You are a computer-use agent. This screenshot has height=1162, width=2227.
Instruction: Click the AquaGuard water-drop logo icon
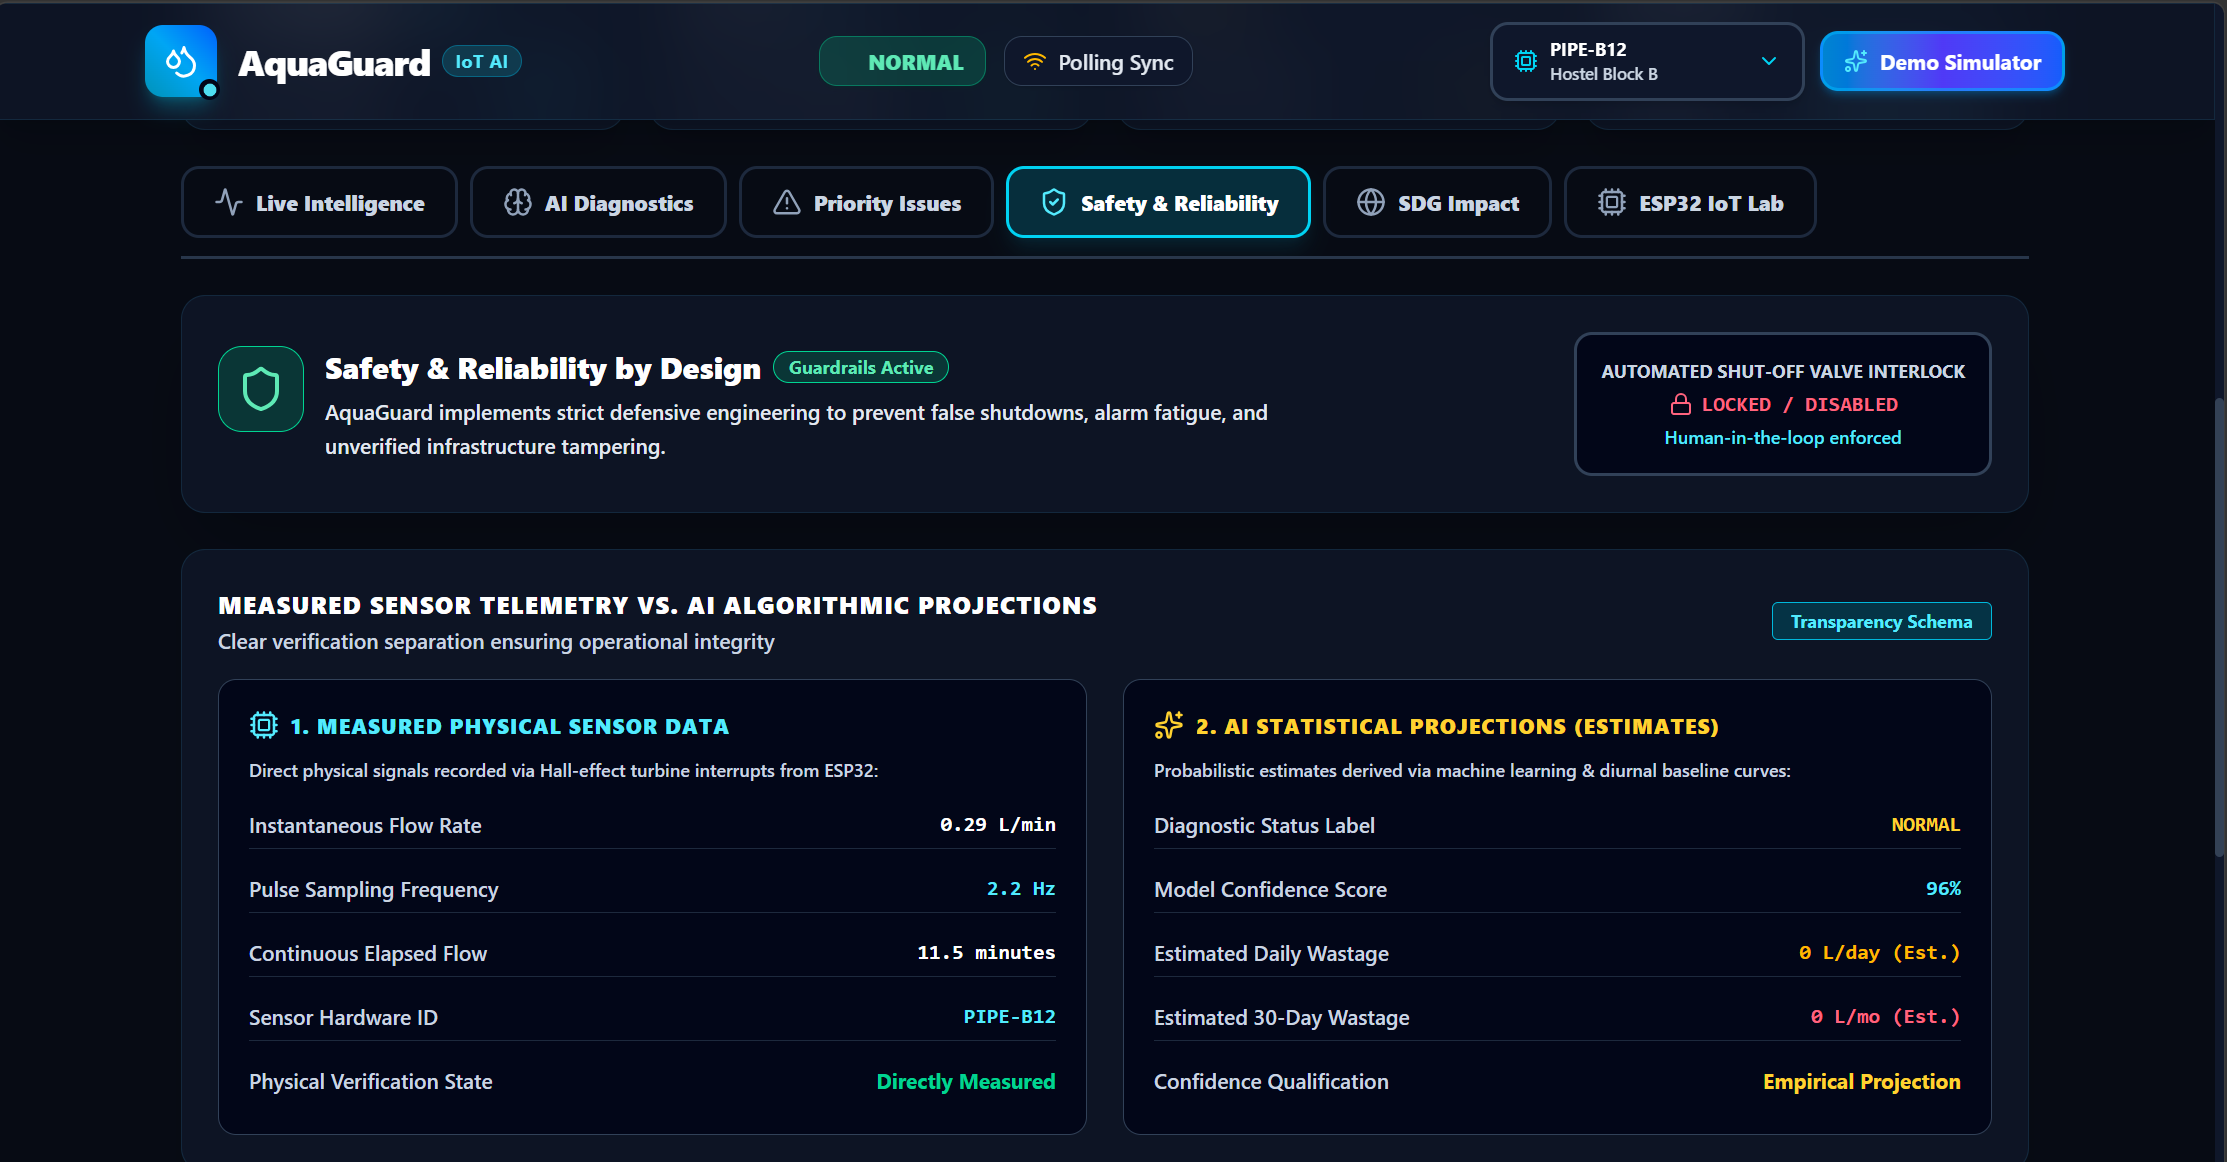(x=181, y=61)
